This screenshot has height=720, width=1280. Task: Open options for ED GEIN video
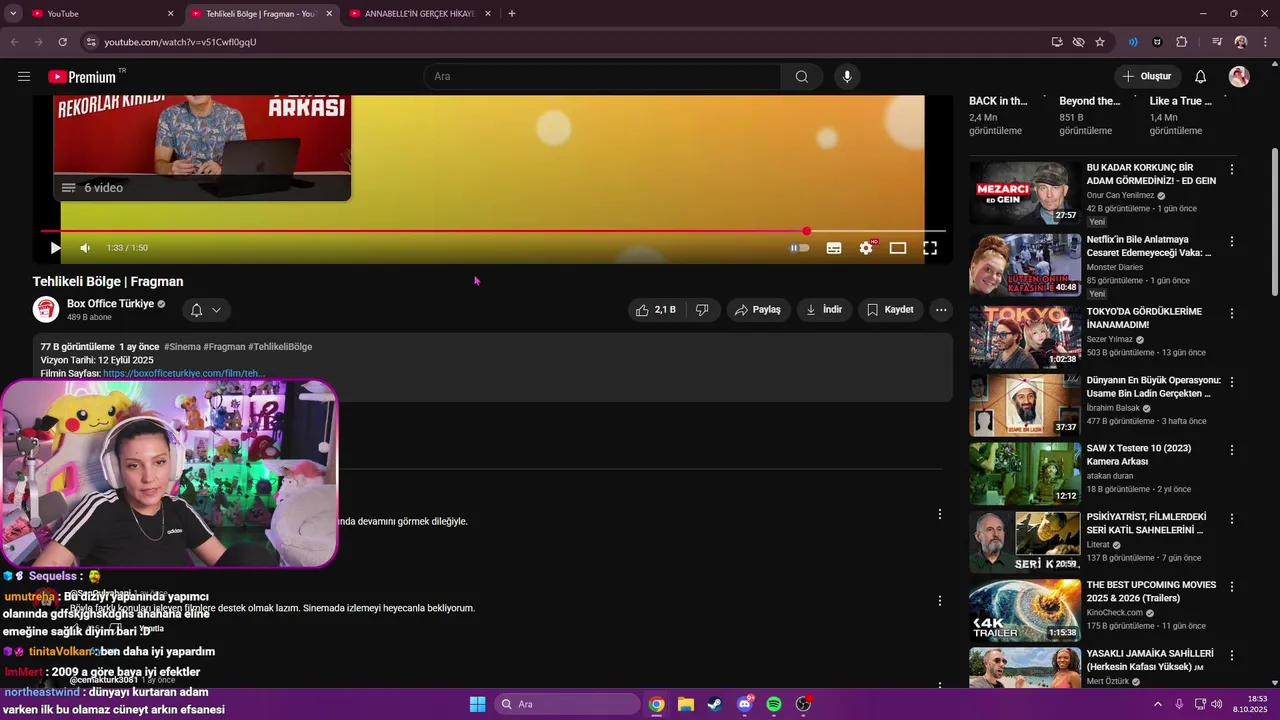coord(1232,170)
